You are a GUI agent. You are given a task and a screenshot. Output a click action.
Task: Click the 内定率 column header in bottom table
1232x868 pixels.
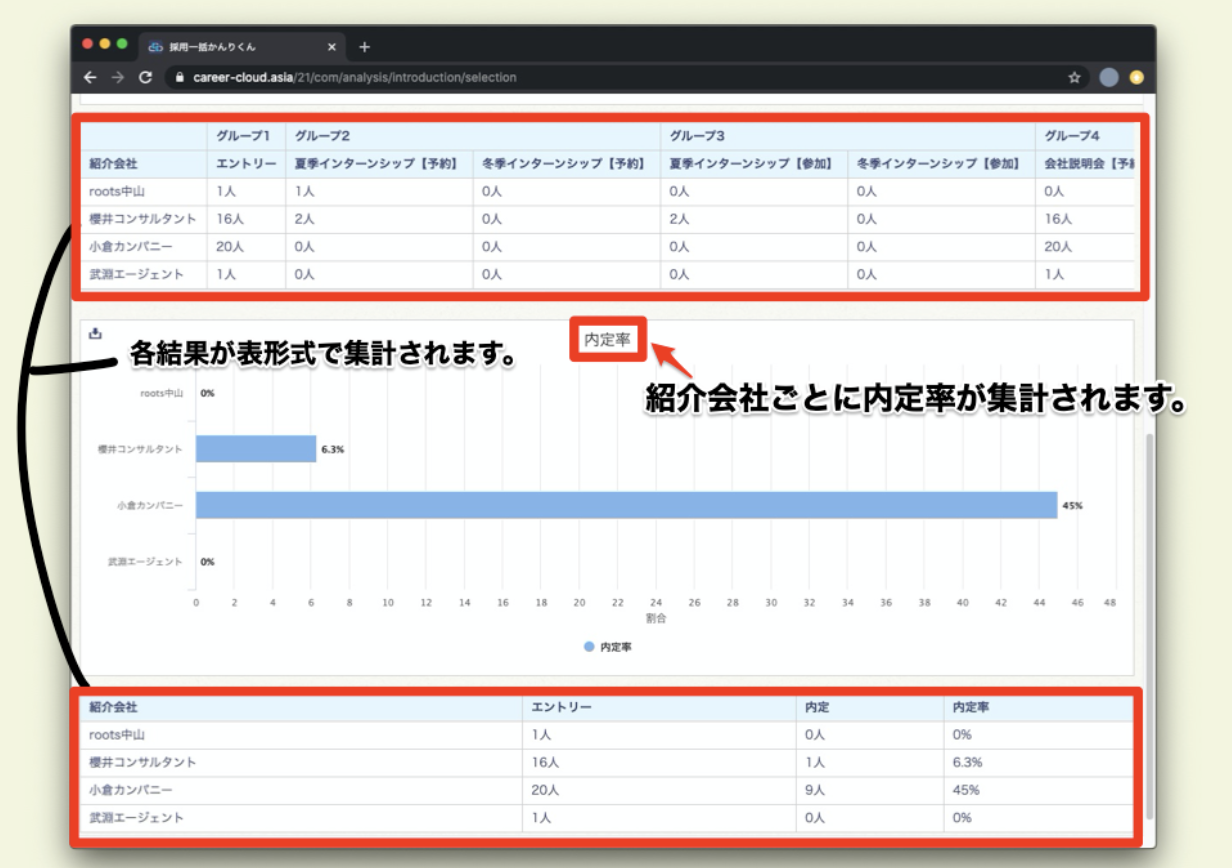coord(970,707)
